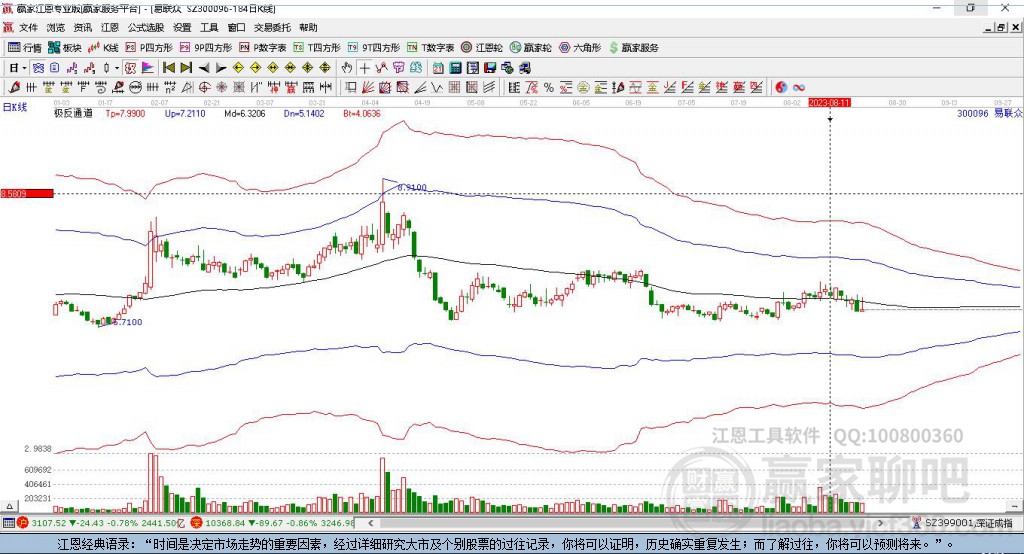This screenshot has height=554, width=1024.
Task: Click the Tp=7.9900 value
Action: (x=125, y=113)
